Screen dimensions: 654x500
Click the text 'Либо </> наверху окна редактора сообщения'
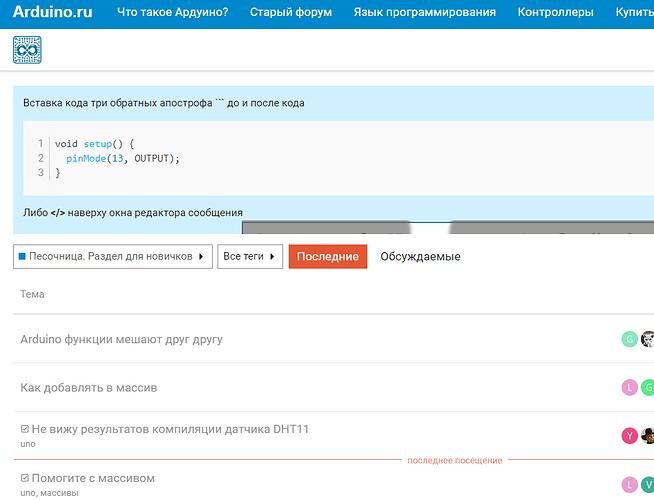(133, 213)
